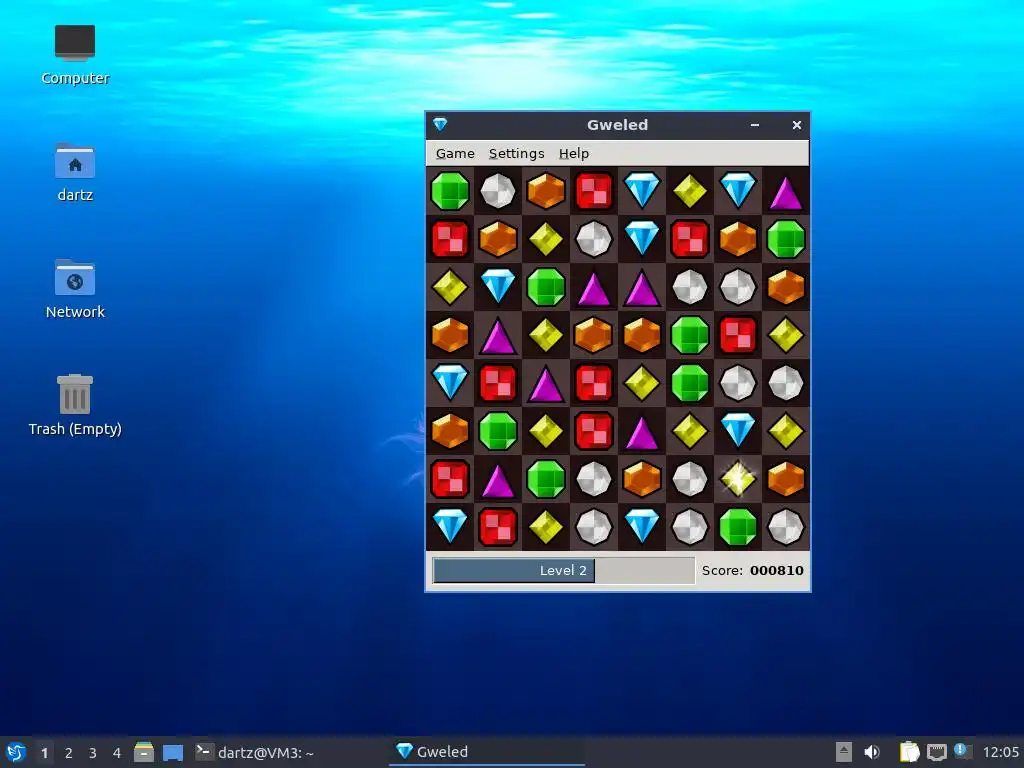This screenshot has height=768, width=1024.
Task: Select the green gem in the bottom row
Action: pos(738,527)
